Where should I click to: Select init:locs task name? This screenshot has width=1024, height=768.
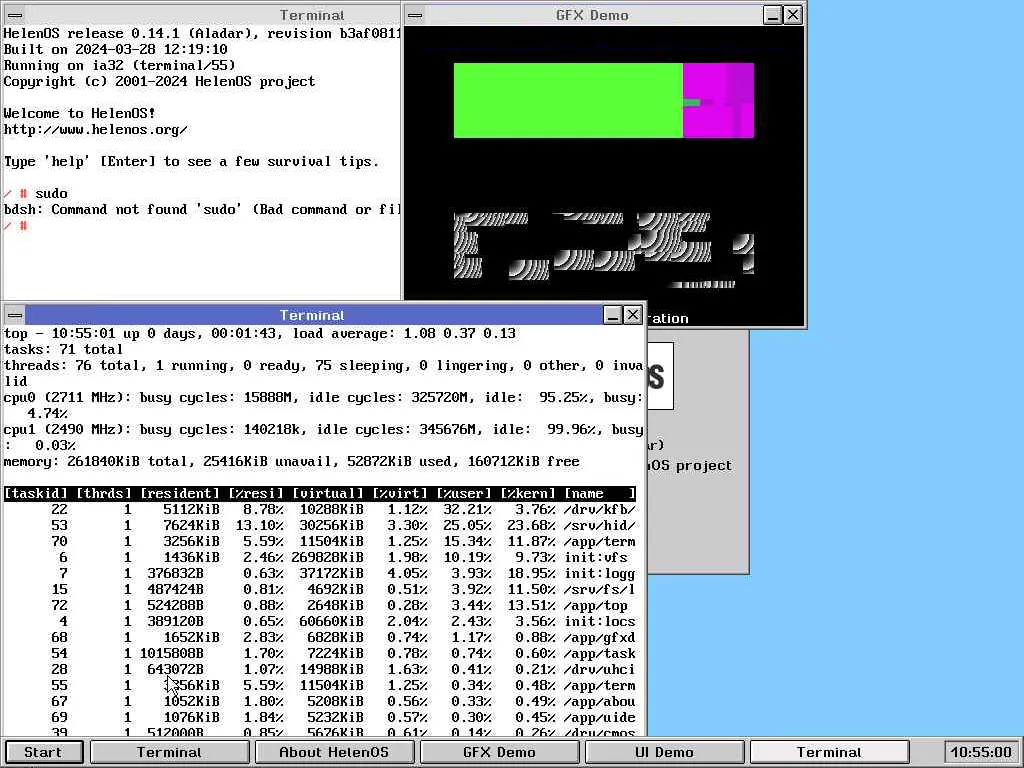coord(600,621)
